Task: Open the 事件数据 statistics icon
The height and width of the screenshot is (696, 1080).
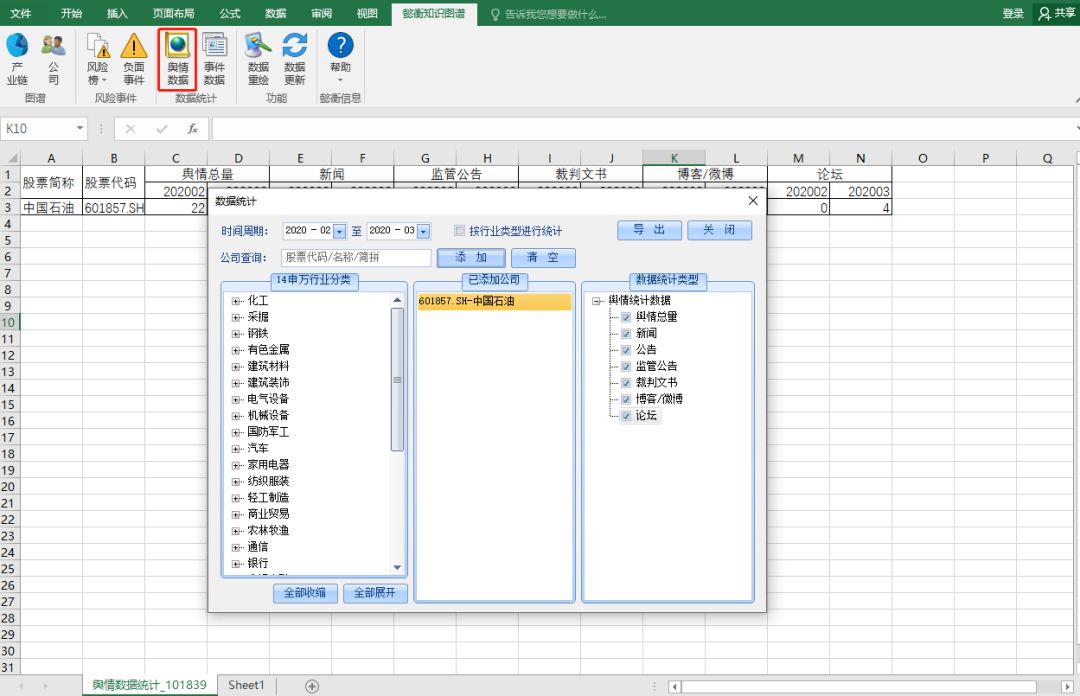Action: coord(215,58)
